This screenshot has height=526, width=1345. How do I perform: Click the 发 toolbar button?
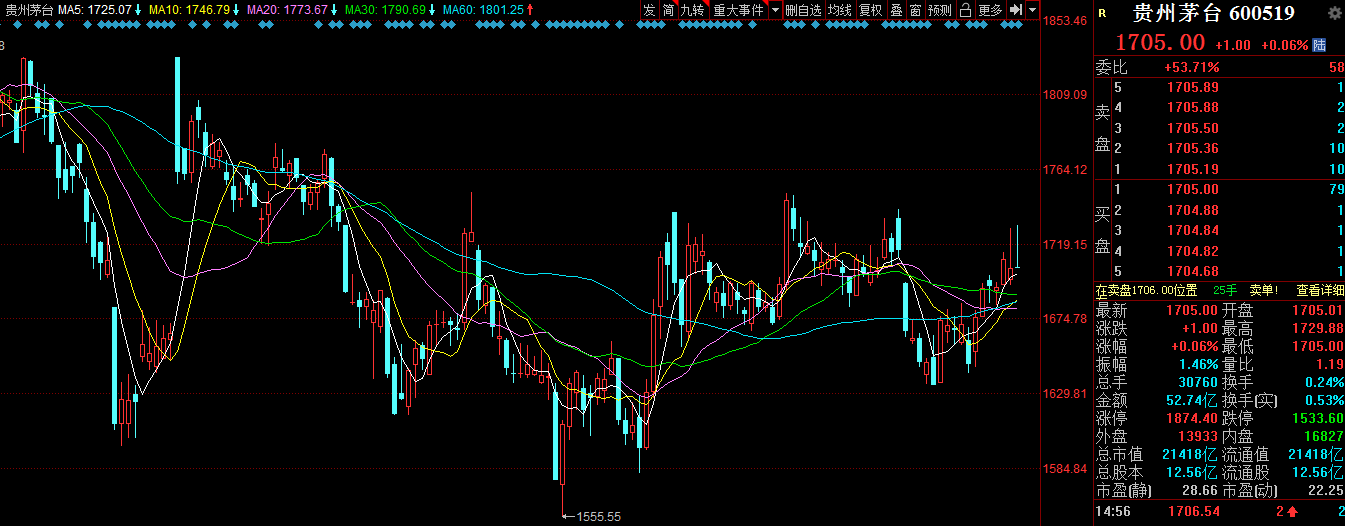pyautogui.click(x=649, y=10)
